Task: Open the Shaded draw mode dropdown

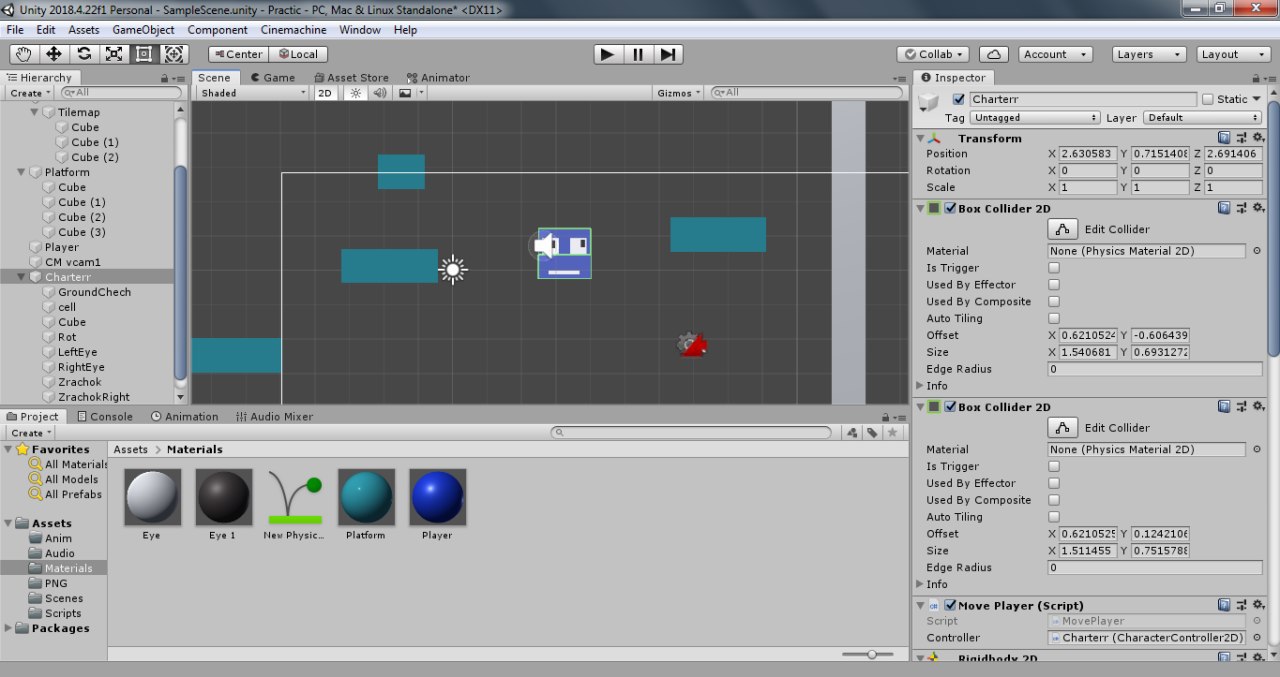Action: pos(253,93)
